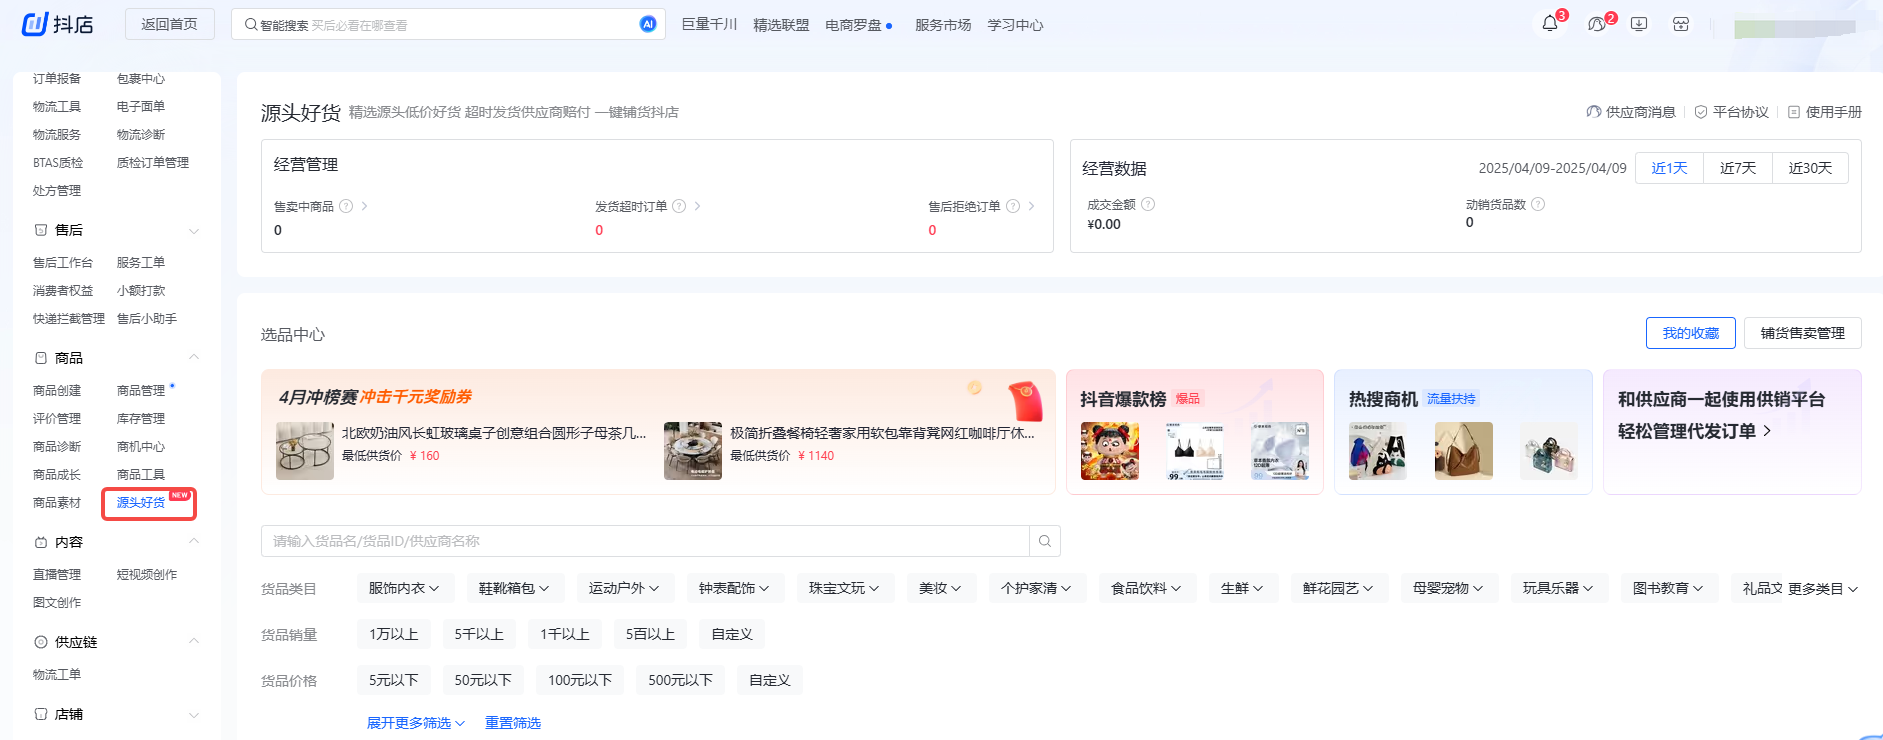
Task: Open 精选联盟 top menu
Action: coord(781,25)
